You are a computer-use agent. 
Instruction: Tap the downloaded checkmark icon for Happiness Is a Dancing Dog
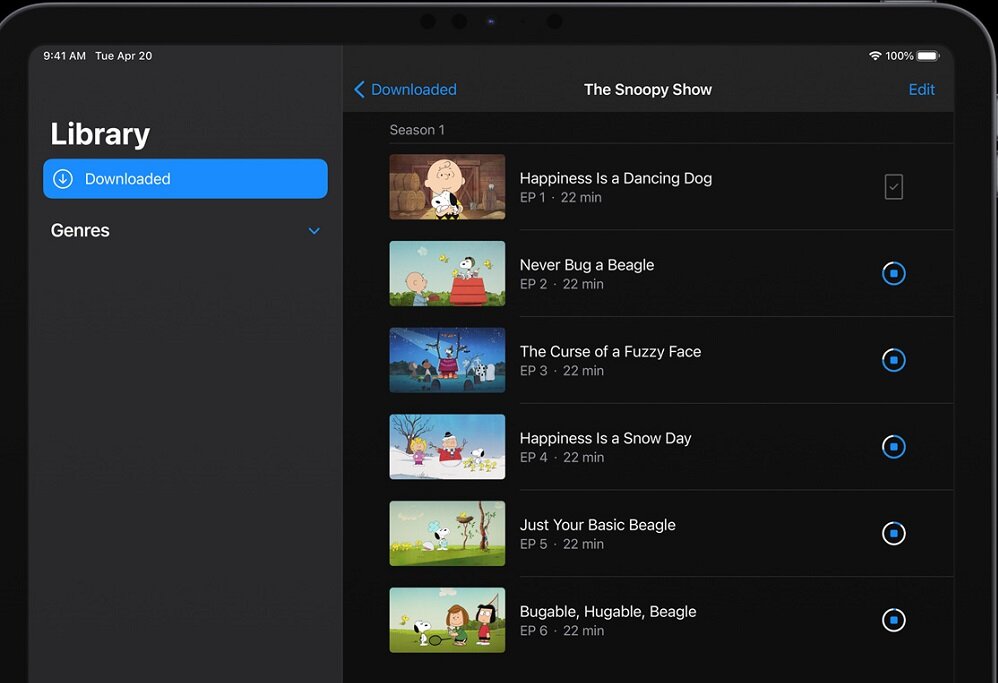pos(893,187)
